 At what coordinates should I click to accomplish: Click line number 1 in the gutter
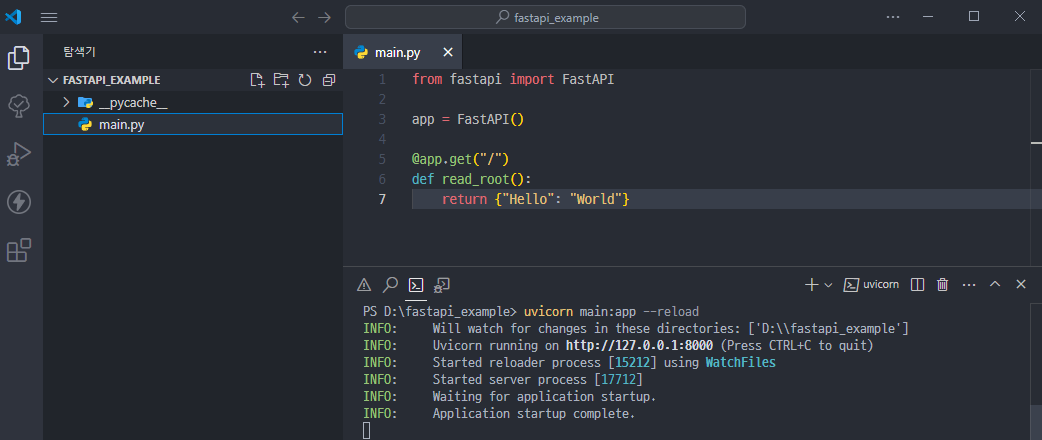click(x=382, y=79)
